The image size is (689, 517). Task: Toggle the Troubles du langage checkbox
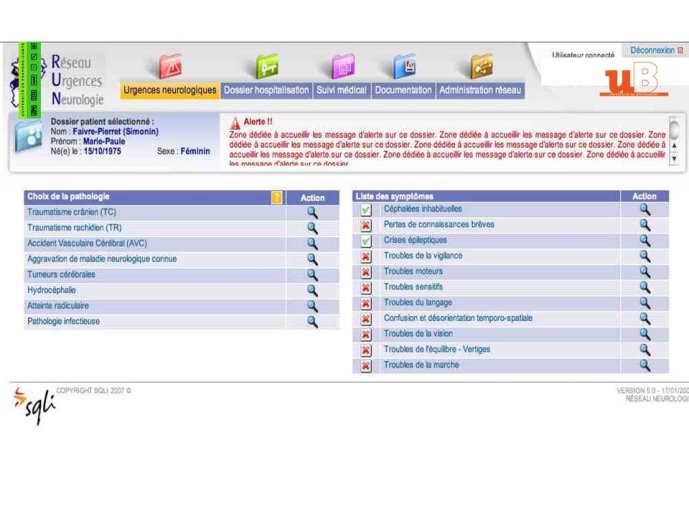click(x=366, y=304)
